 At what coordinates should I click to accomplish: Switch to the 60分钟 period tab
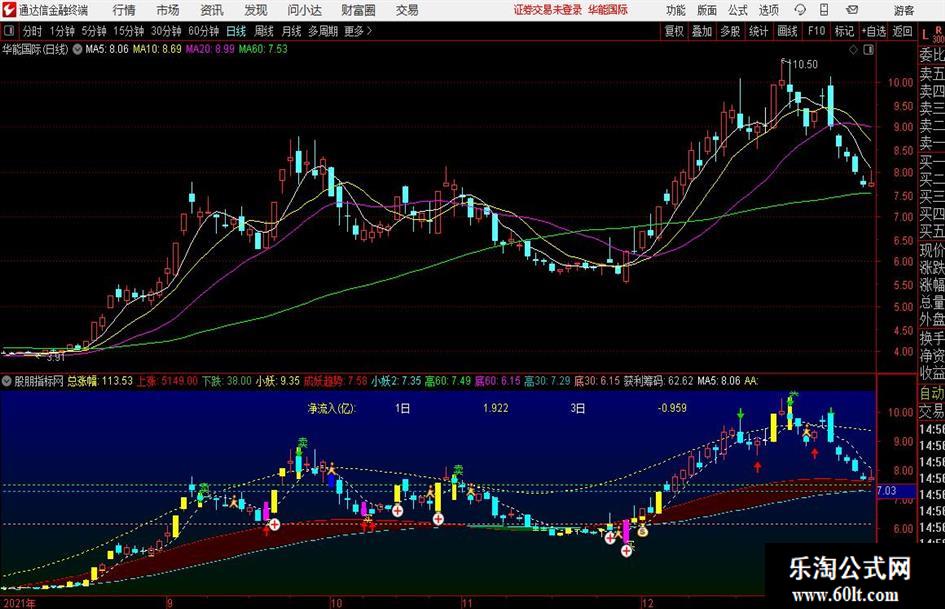[x=204, y=31]
